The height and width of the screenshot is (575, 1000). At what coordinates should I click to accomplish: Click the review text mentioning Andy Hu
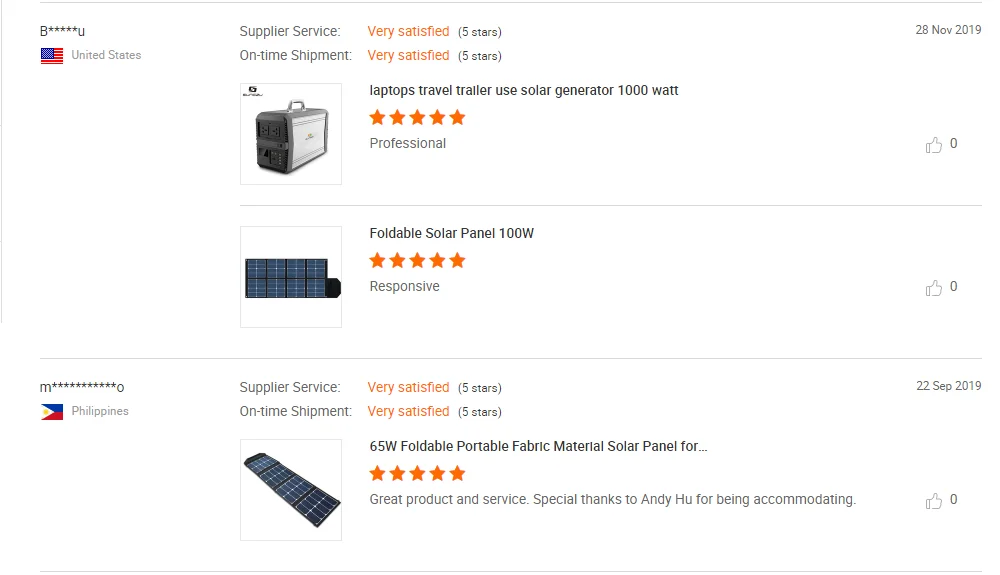click(612, 500)
